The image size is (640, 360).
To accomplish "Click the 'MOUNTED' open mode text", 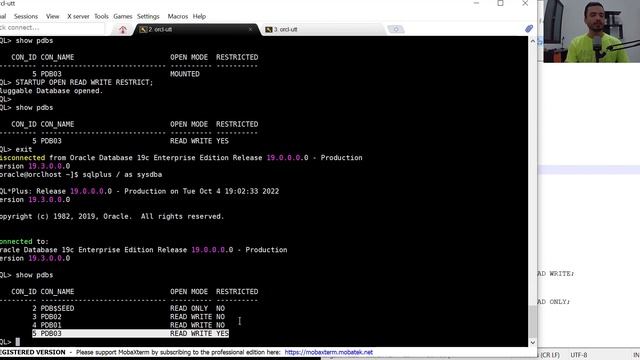I will tap(185, 74).
